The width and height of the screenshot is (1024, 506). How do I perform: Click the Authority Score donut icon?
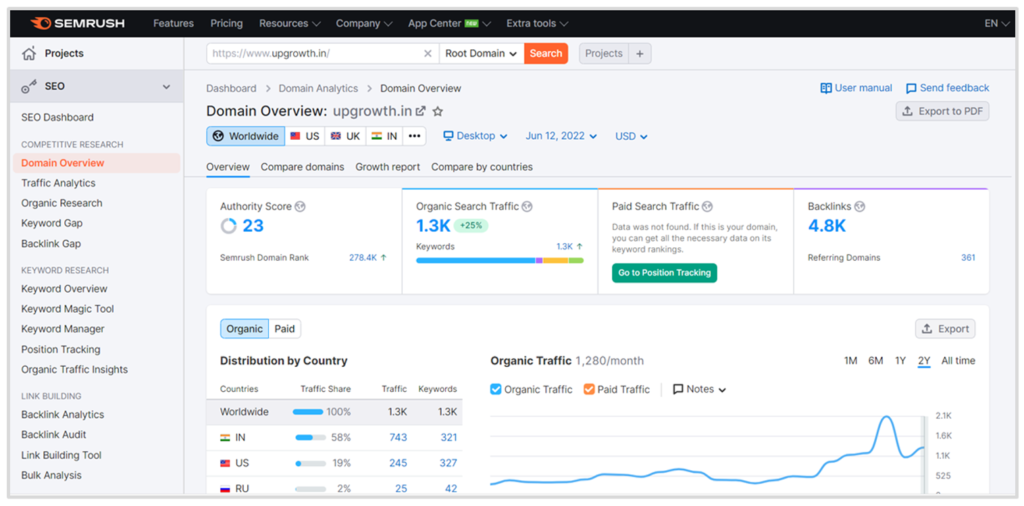229,226
